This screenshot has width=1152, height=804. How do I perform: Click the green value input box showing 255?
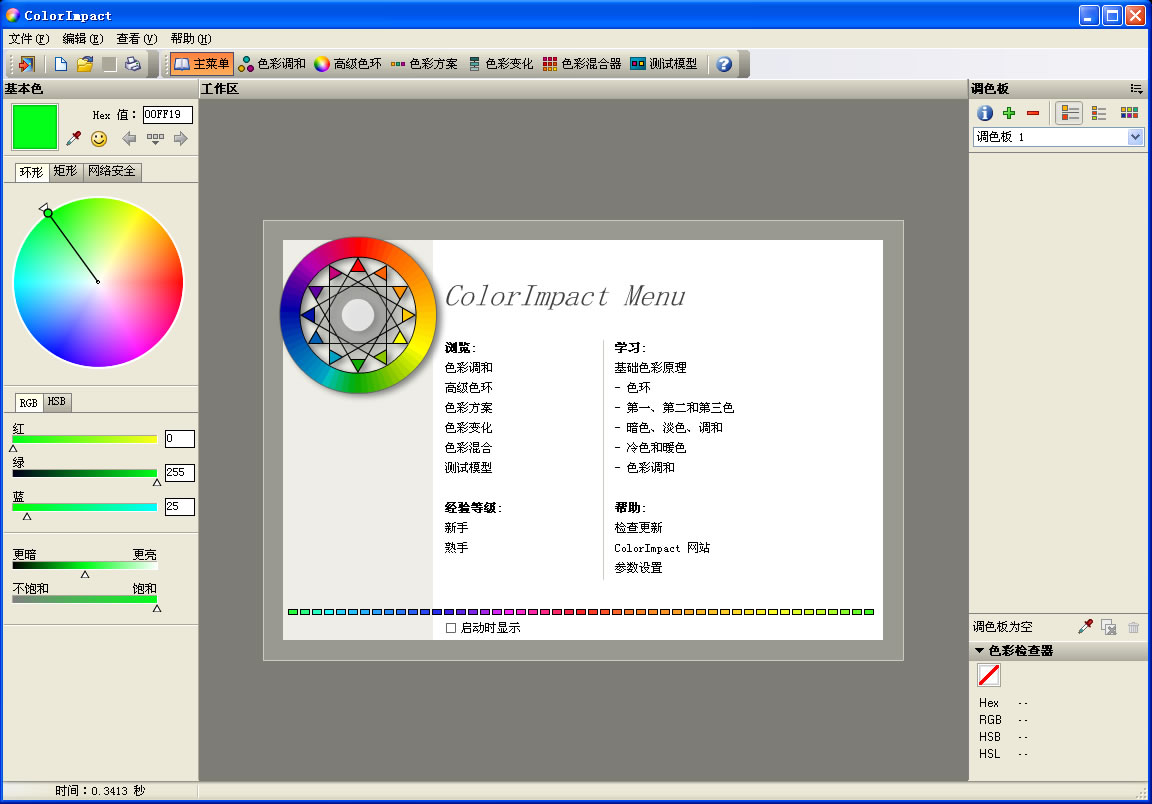tap(179, 473)
